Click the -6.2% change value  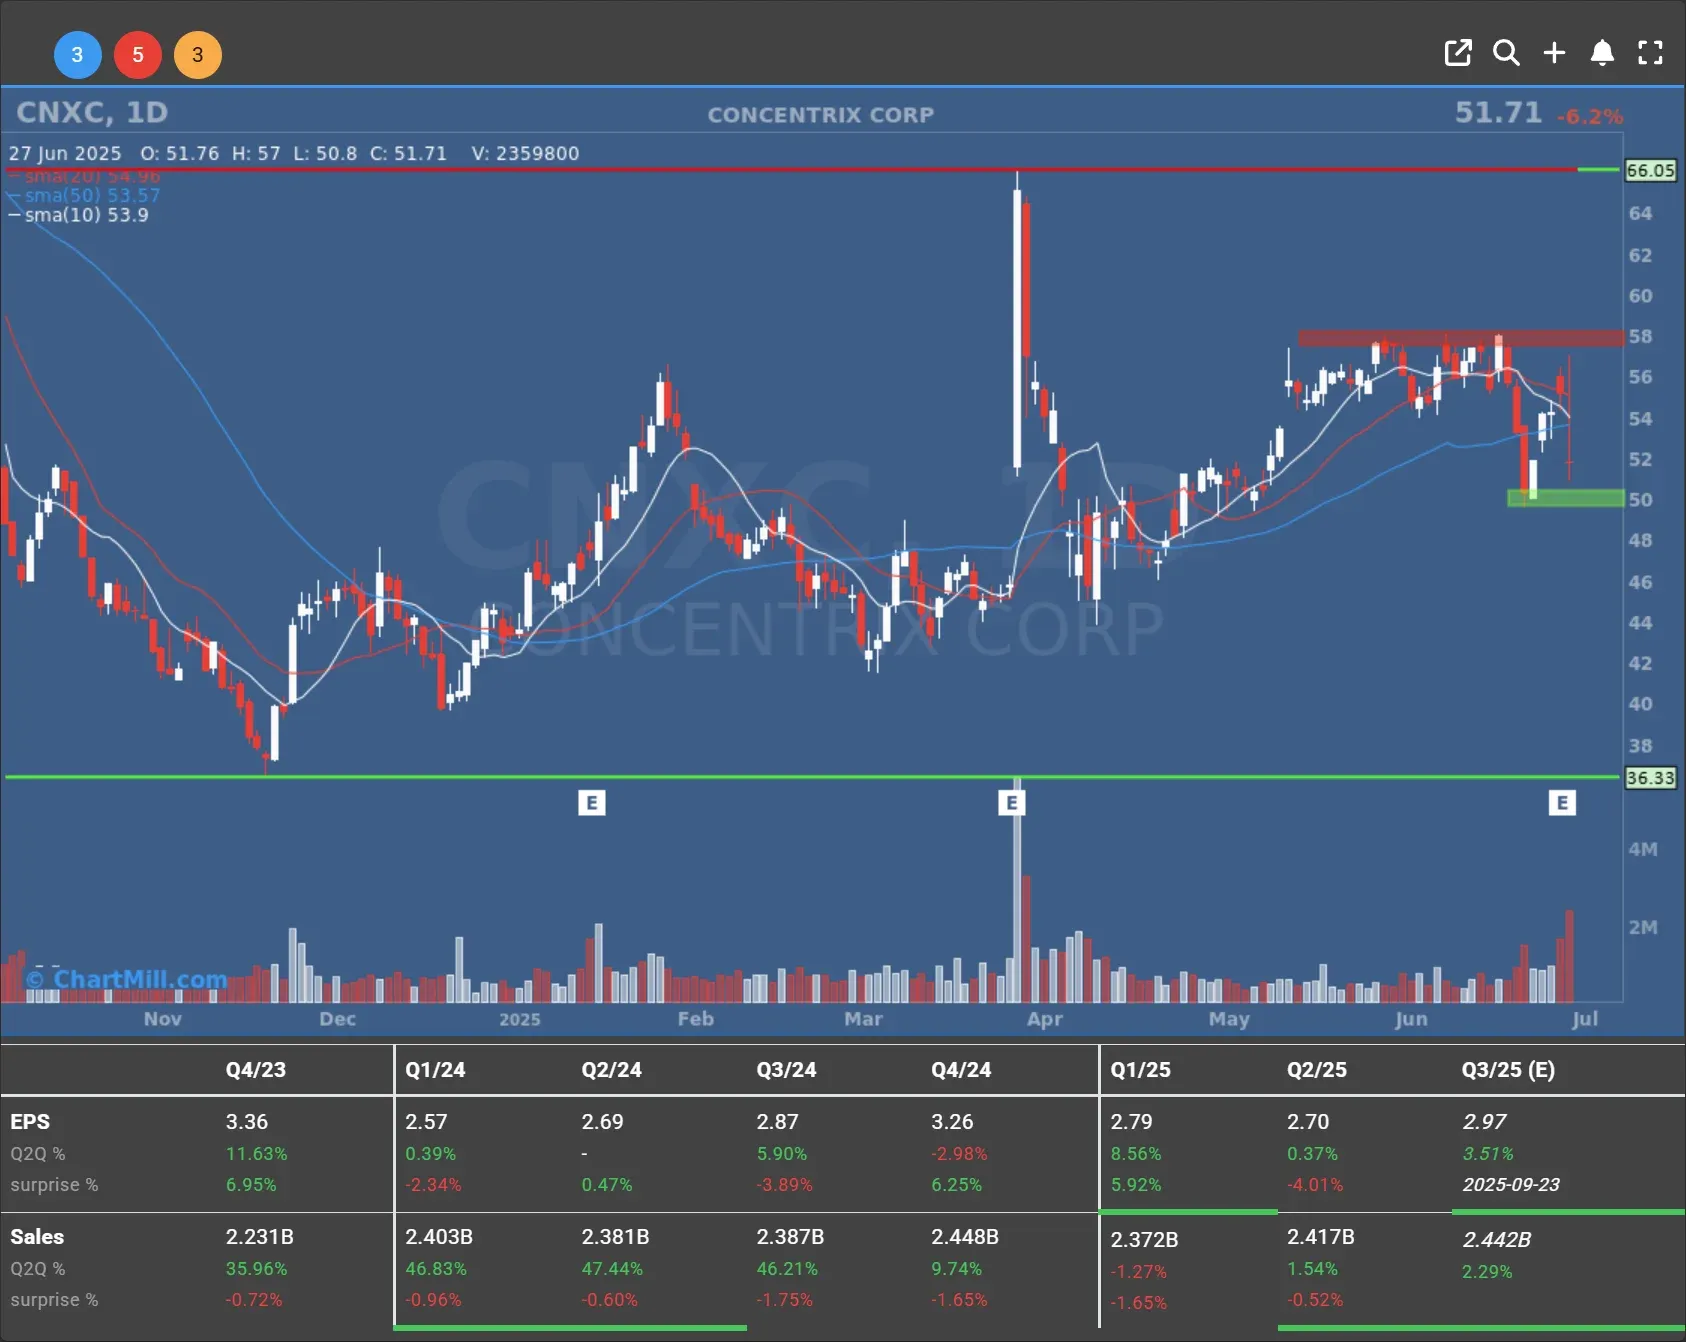pyautogui.click(x=1590, y=117)
